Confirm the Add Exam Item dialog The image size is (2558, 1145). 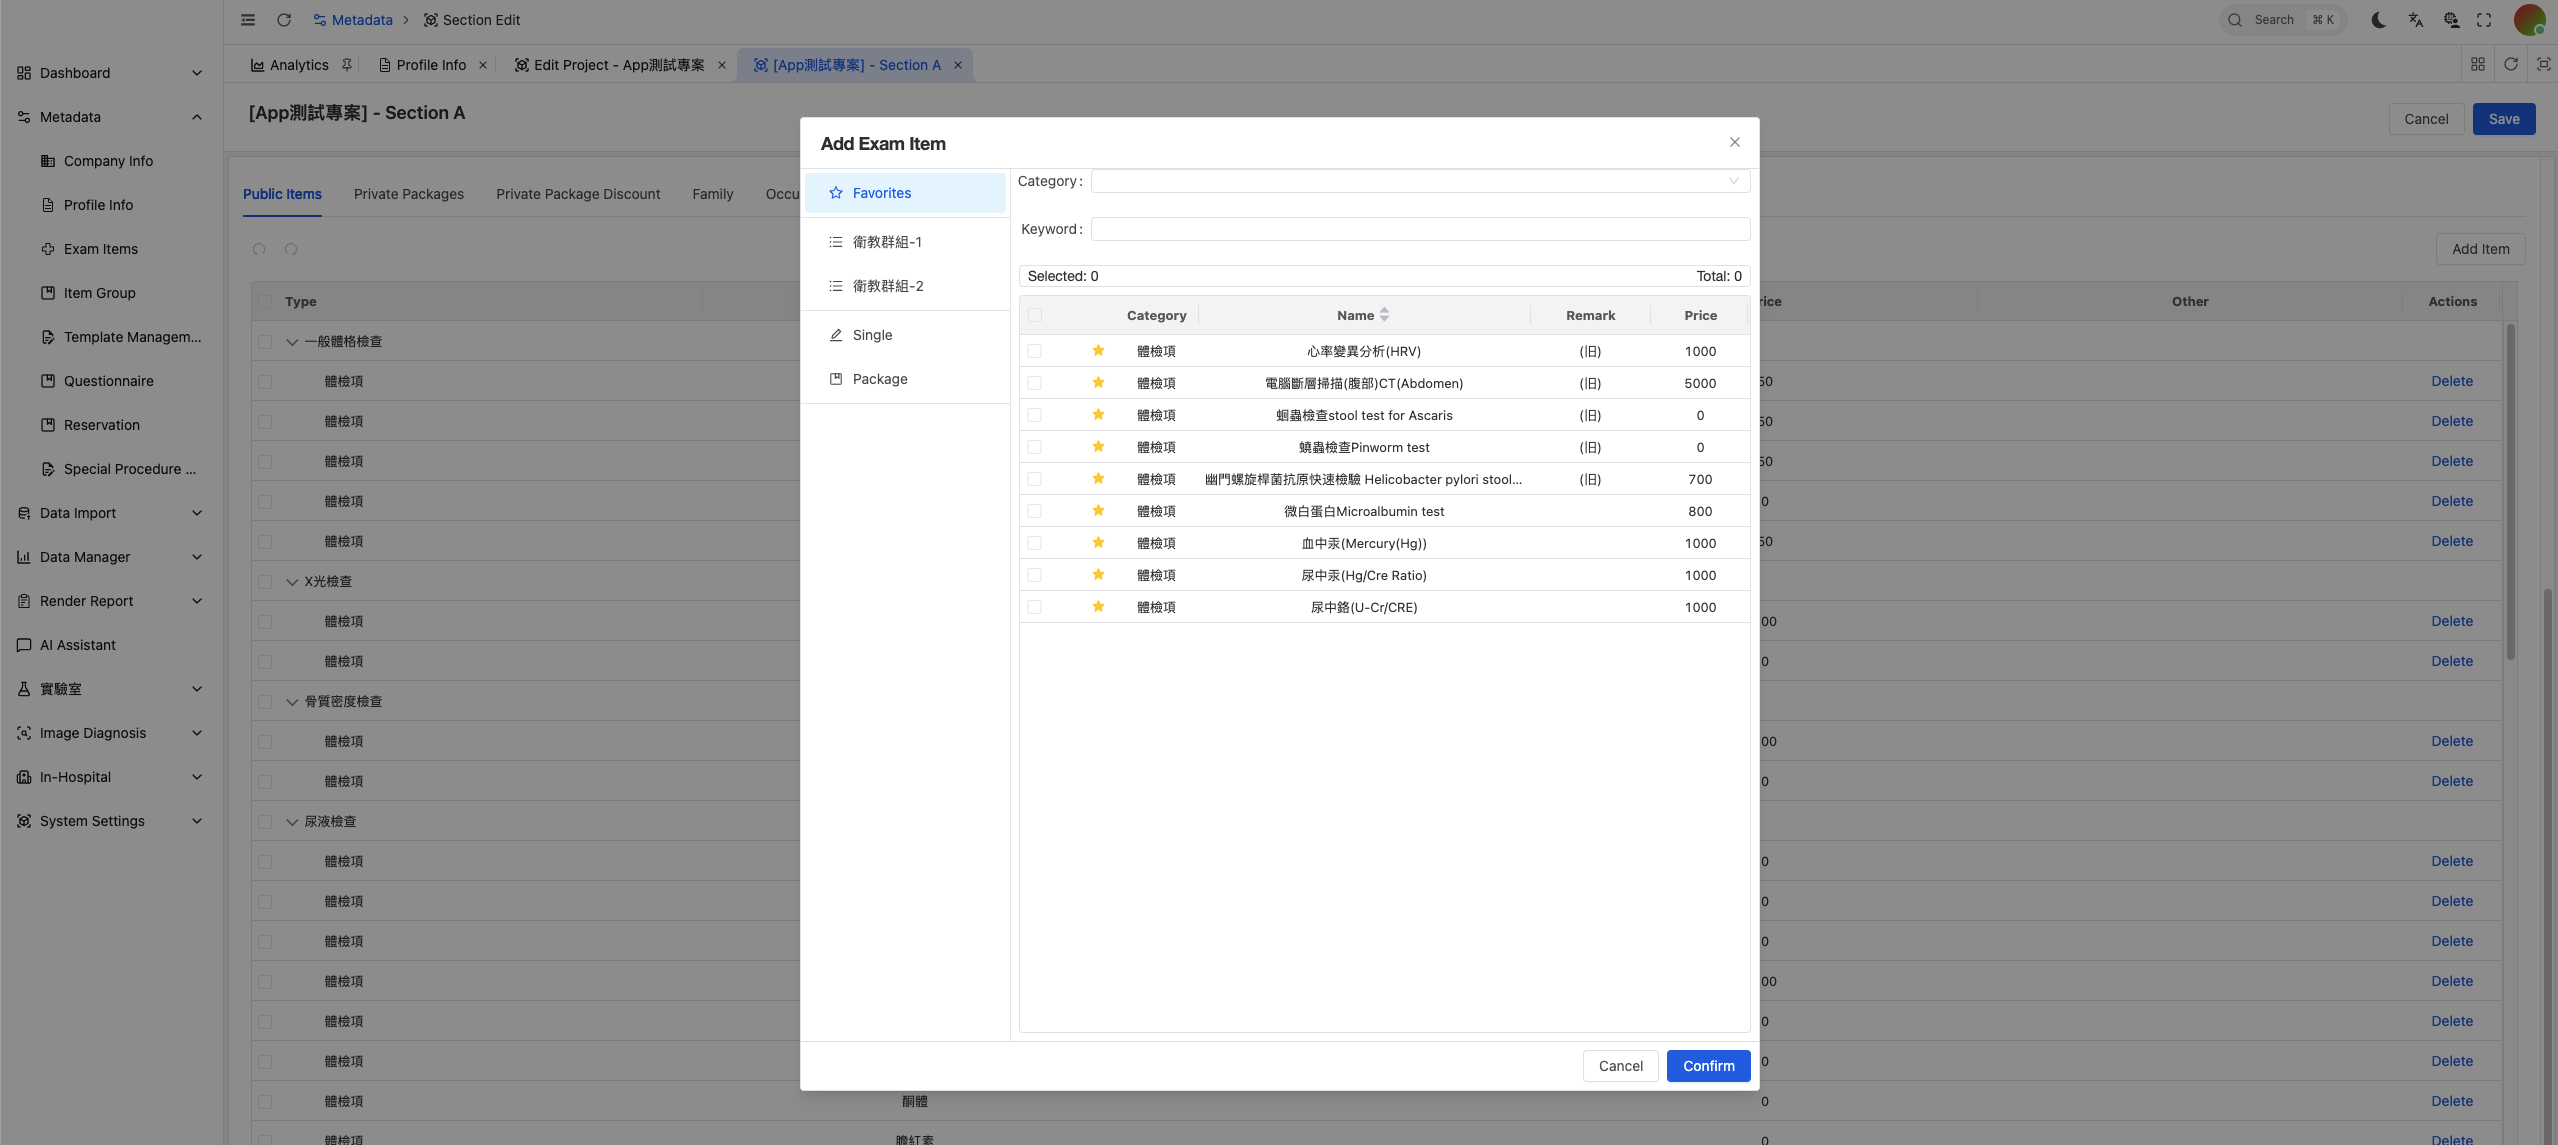coord(1708,1066)
